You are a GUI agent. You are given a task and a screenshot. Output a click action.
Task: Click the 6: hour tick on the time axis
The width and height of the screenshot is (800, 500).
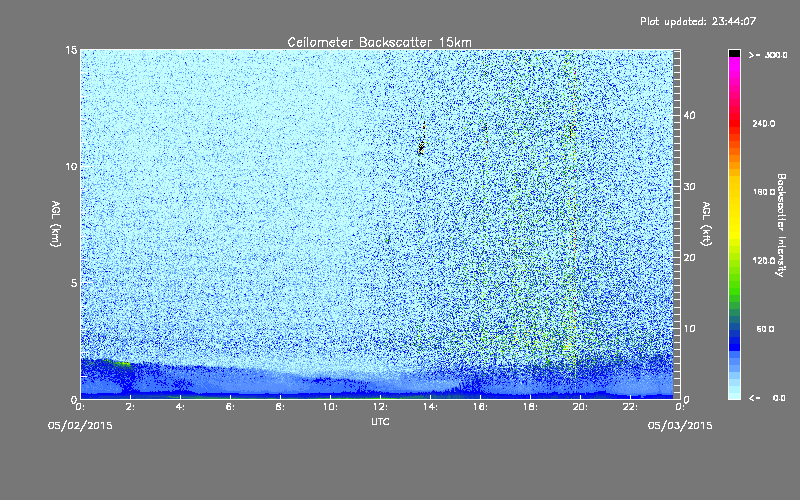click(230, 407)
